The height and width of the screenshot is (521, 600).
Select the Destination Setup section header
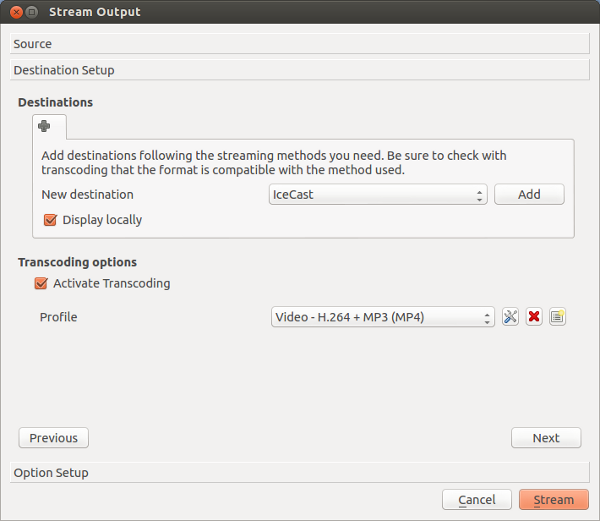click(300, 70)
